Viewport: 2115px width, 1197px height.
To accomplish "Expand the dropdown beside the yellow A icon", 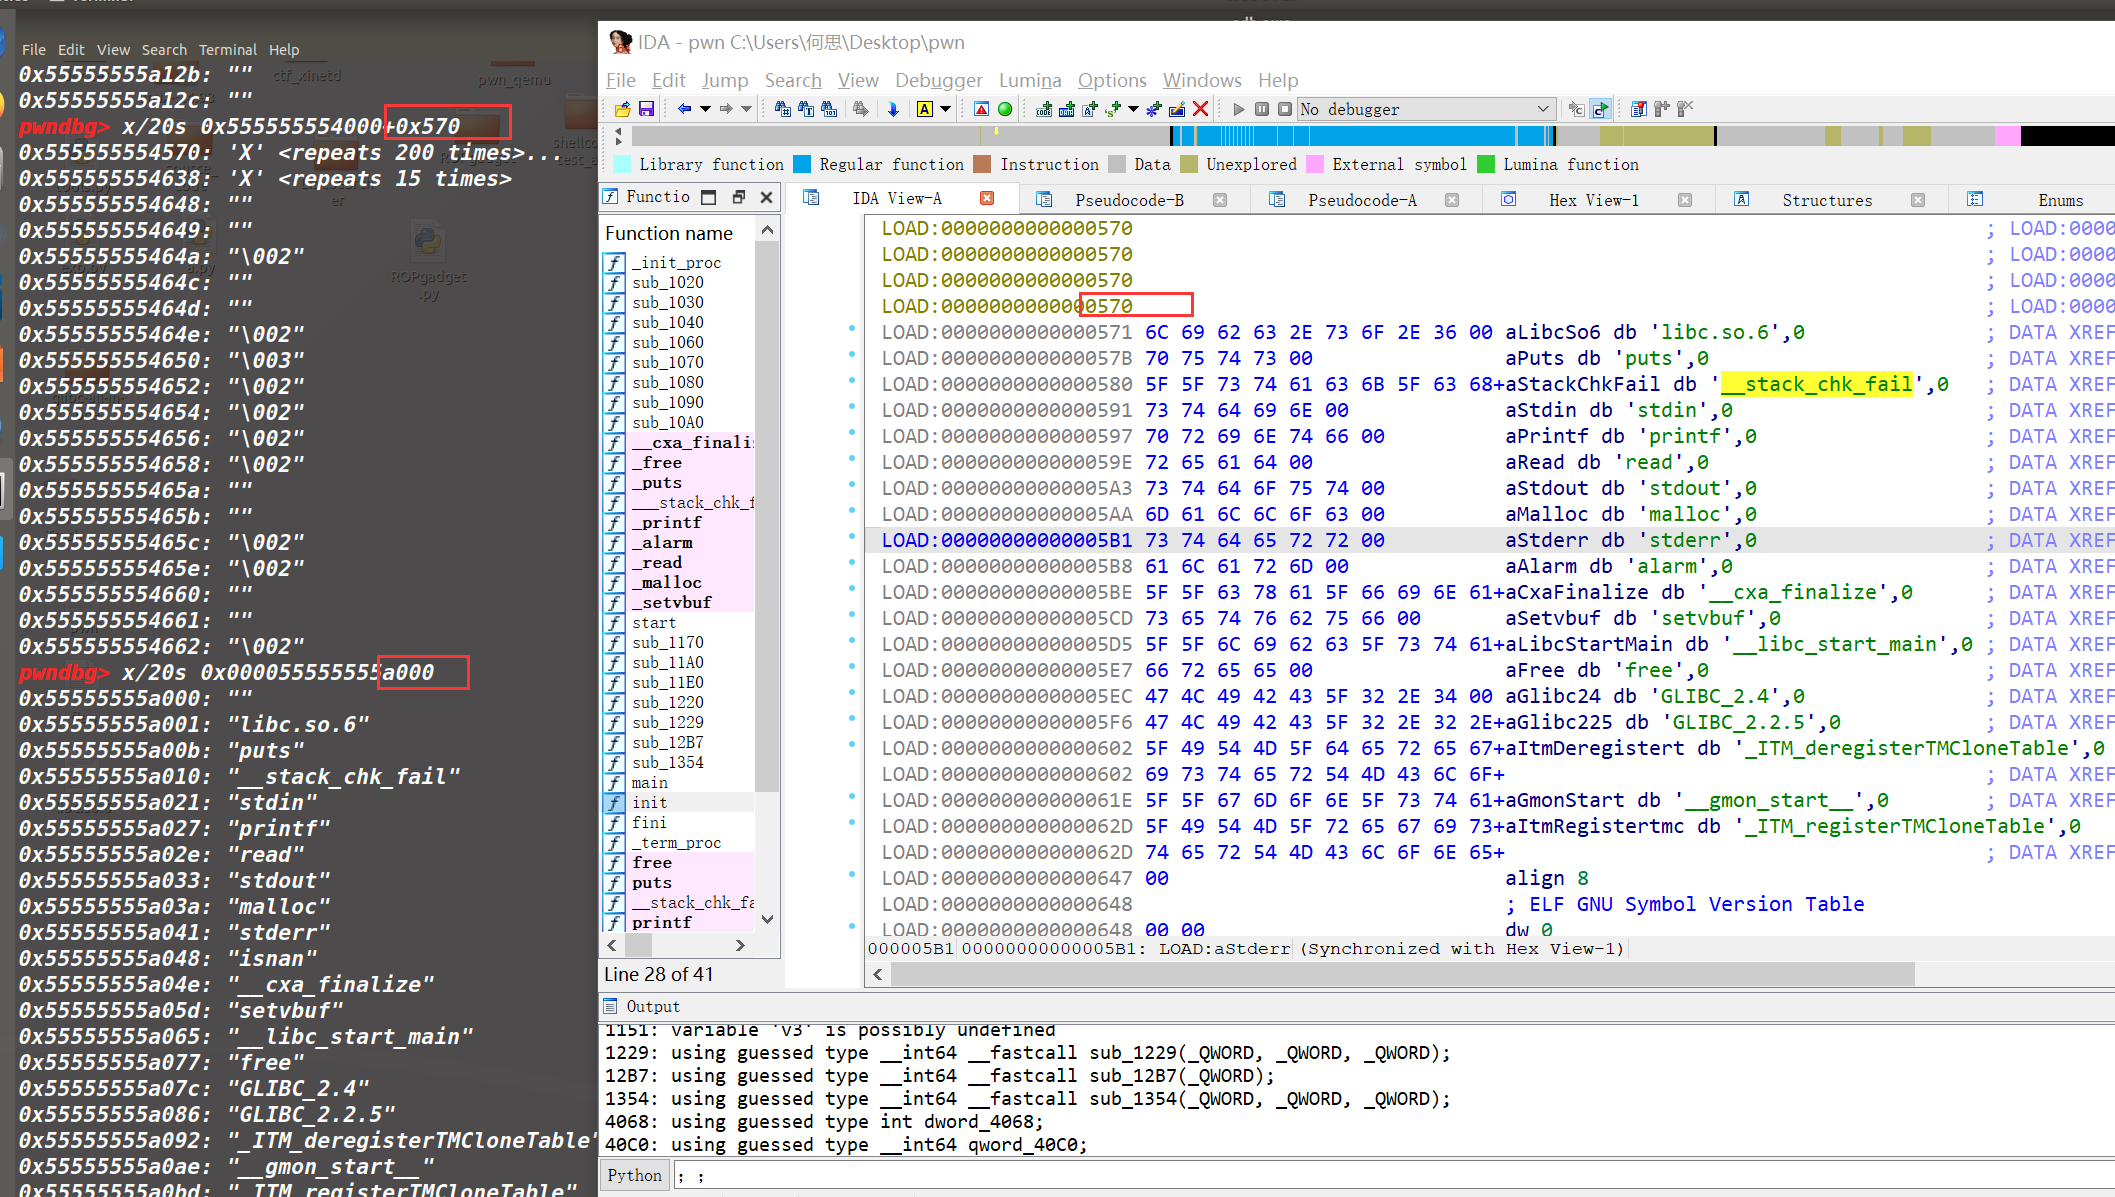I will click(945, 109).
